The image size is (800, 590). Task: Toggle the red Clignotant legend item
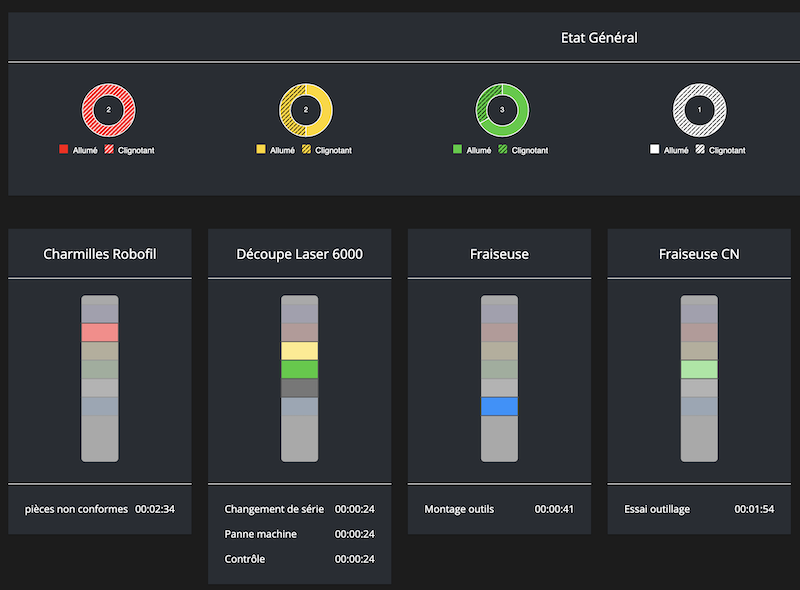click(x=130, y=150)
